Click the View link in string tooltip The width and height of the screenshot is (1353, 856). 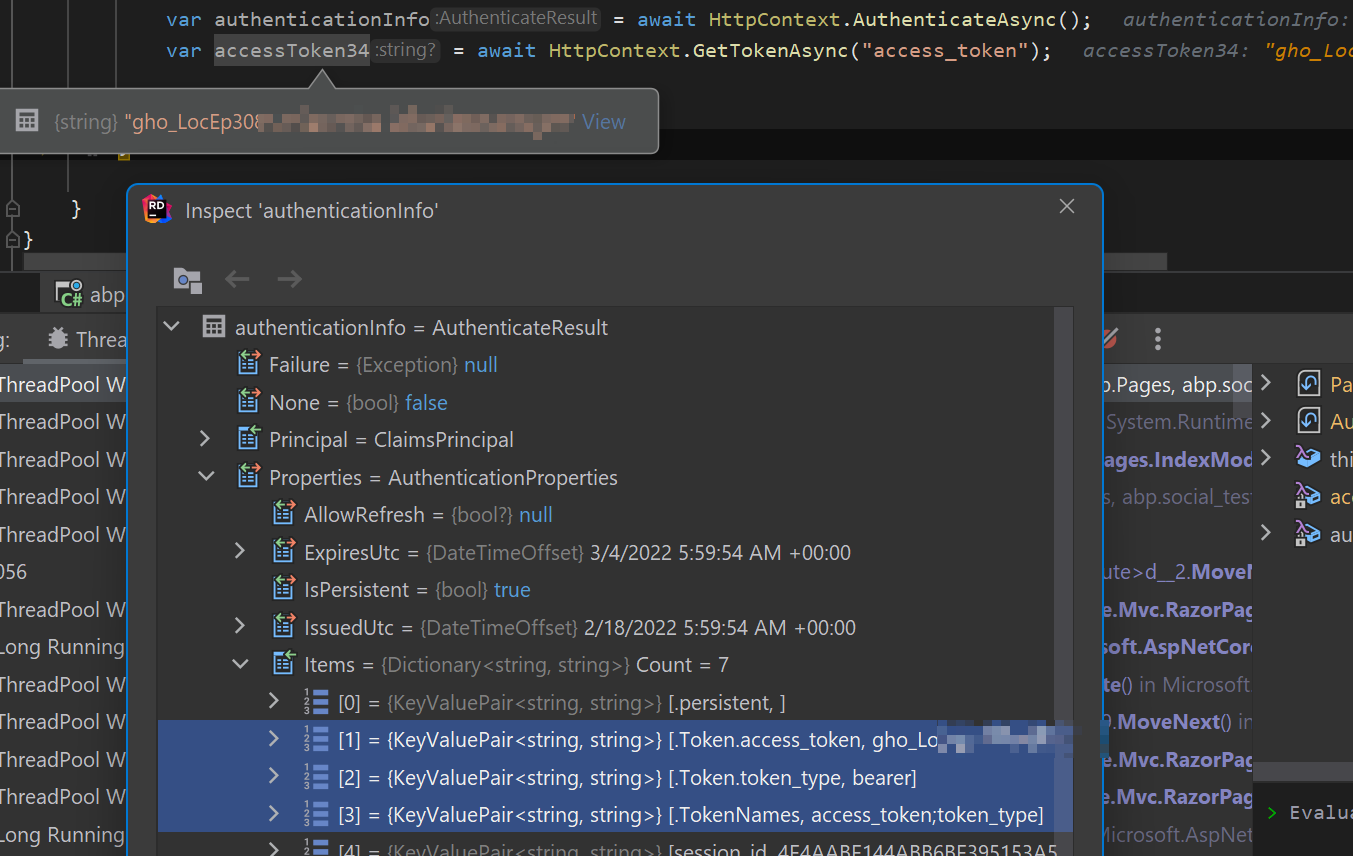coord(604,122)
